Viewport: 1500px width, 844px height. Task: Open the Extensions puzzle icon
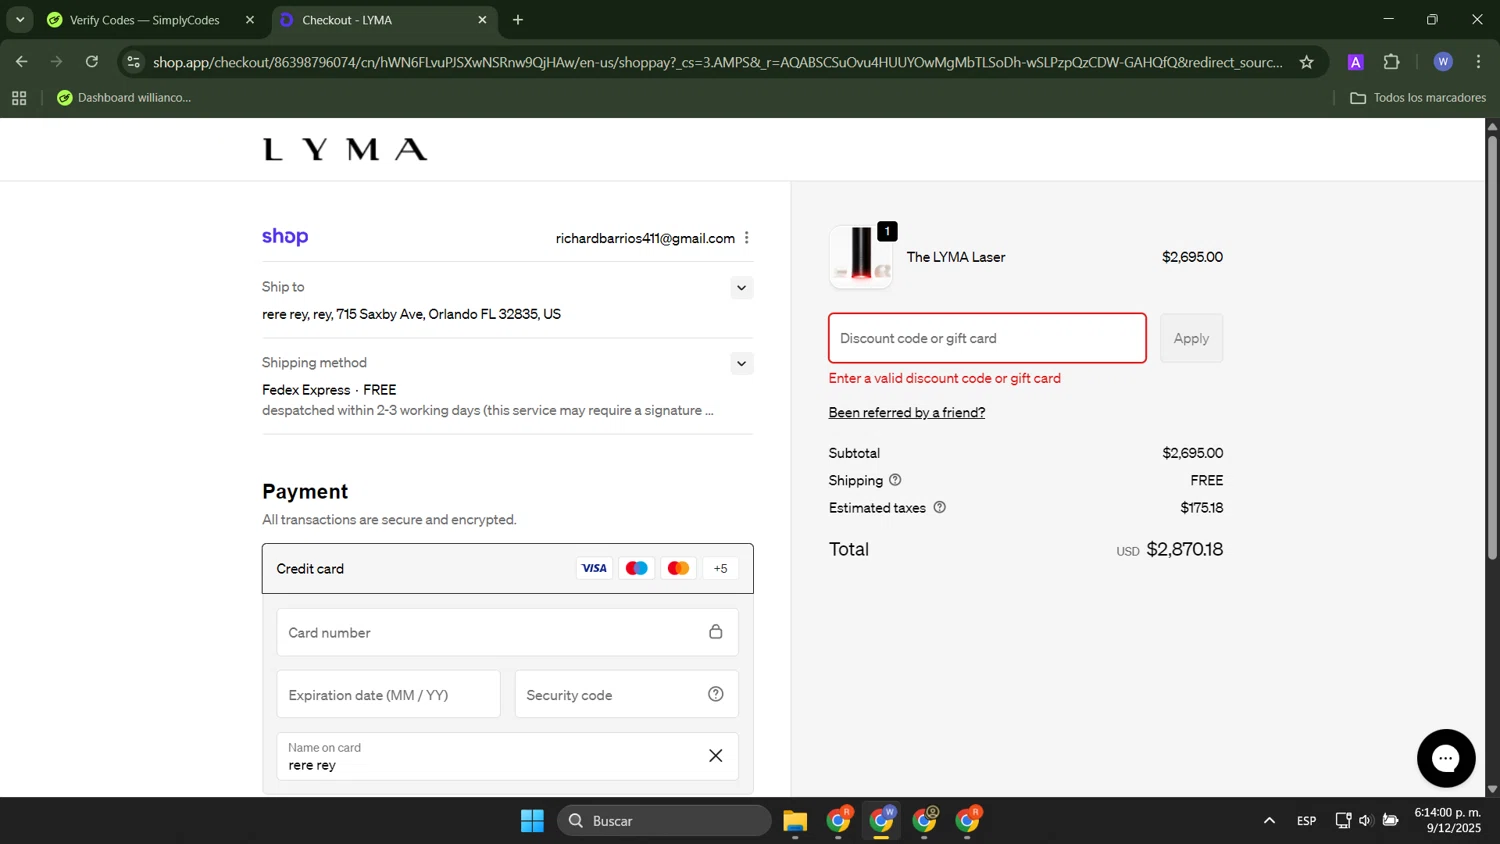1391,62
